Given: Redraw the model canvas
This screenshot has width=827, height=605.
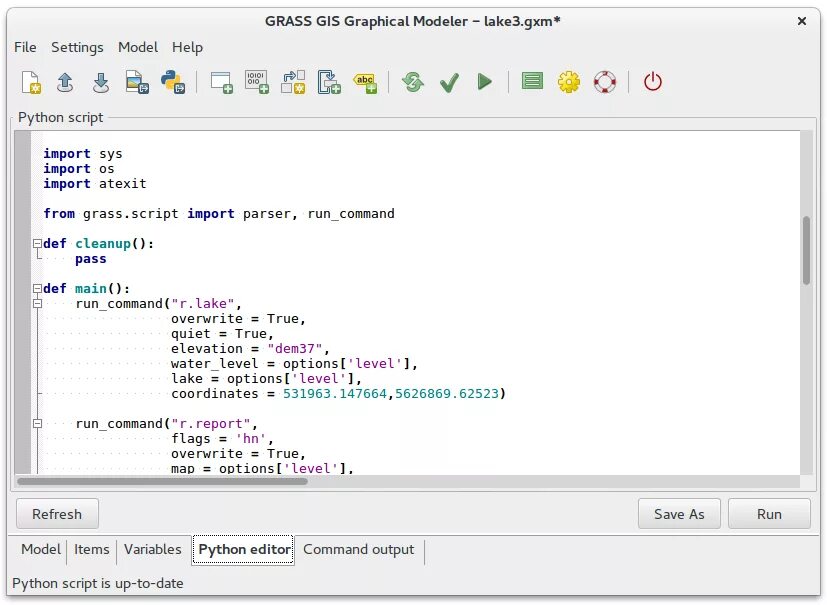Looking at the screenshot, I should 413,82.
